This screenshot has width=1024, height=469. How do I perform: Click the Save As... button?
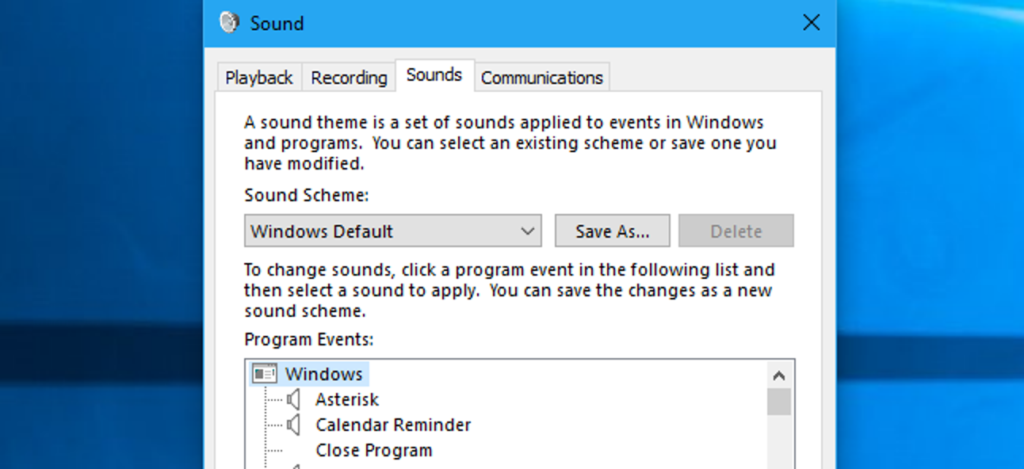click(x=613, y=231)
